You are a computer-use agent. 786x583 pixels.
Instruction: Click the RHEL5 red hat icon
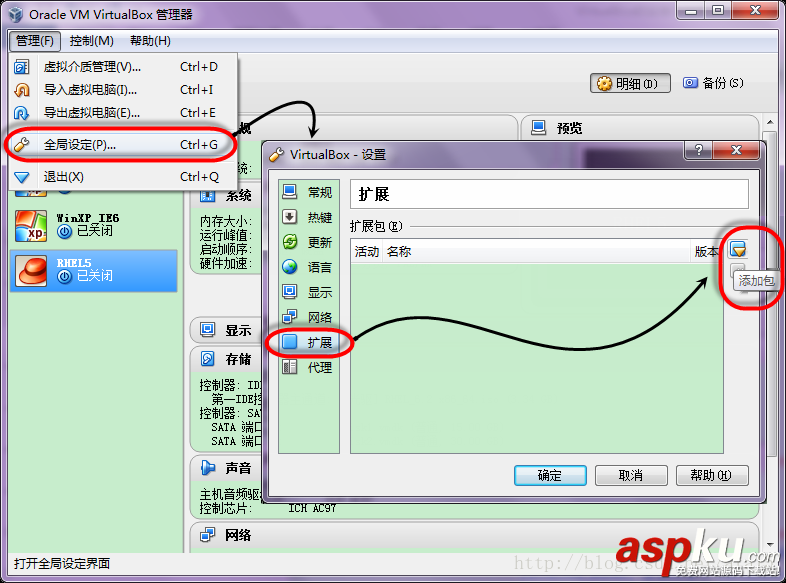click(x=31, y=271)
